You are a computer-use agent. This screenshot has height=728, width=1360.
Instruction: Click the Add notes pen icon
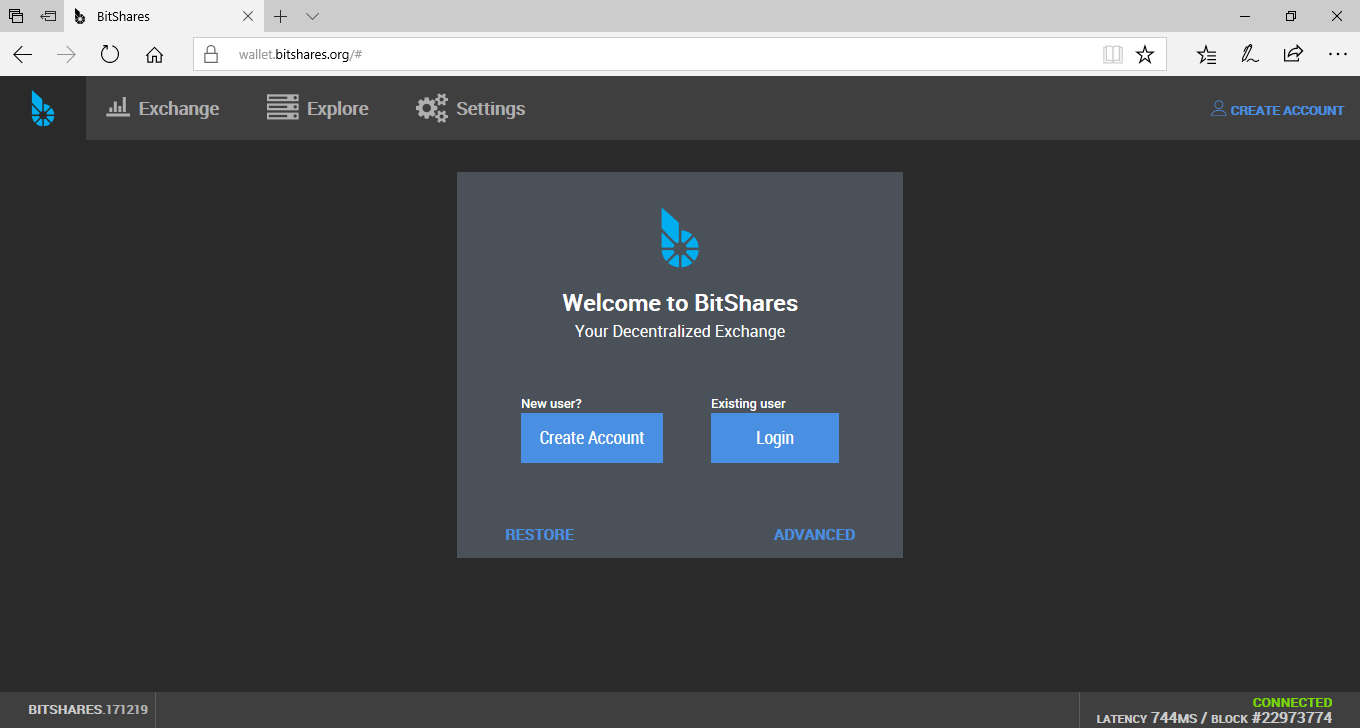point(1250,54)
